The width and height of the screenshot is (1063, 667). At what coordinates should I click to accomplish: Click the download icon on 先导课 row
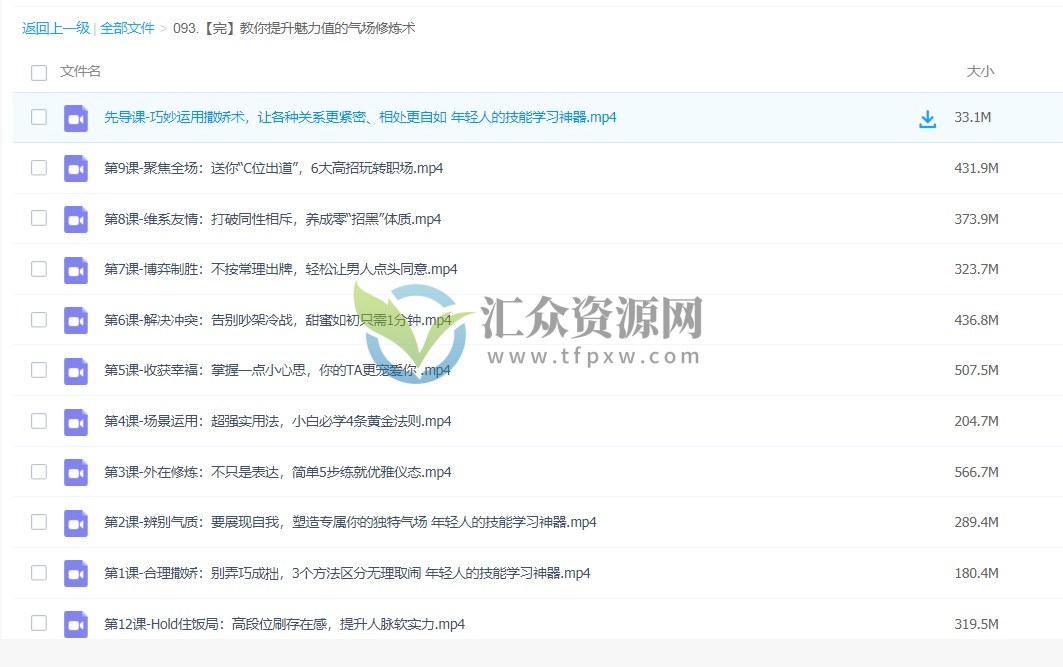[x=927, y=117]
